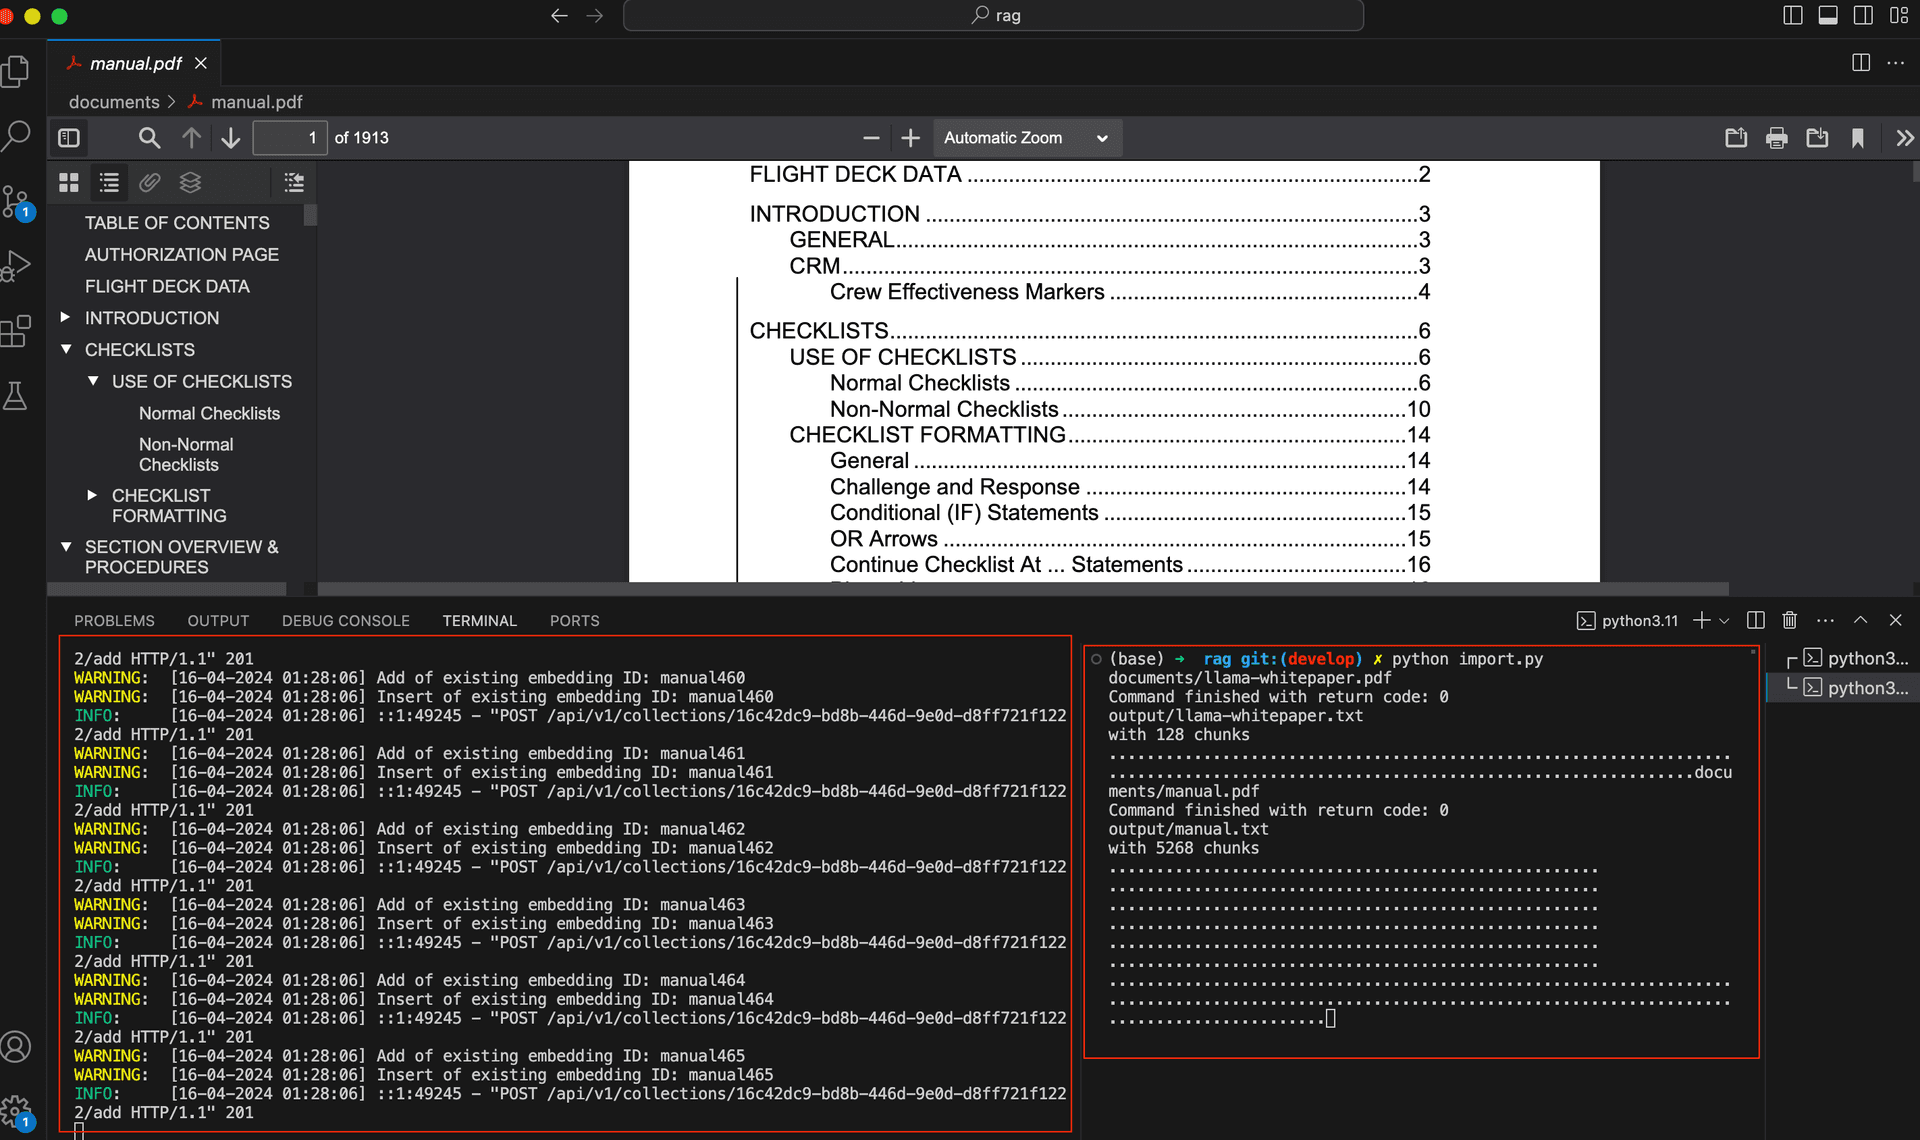Toggle the PDF sidebar button
Screen dimensions: 1920x1140
(69, 138)
